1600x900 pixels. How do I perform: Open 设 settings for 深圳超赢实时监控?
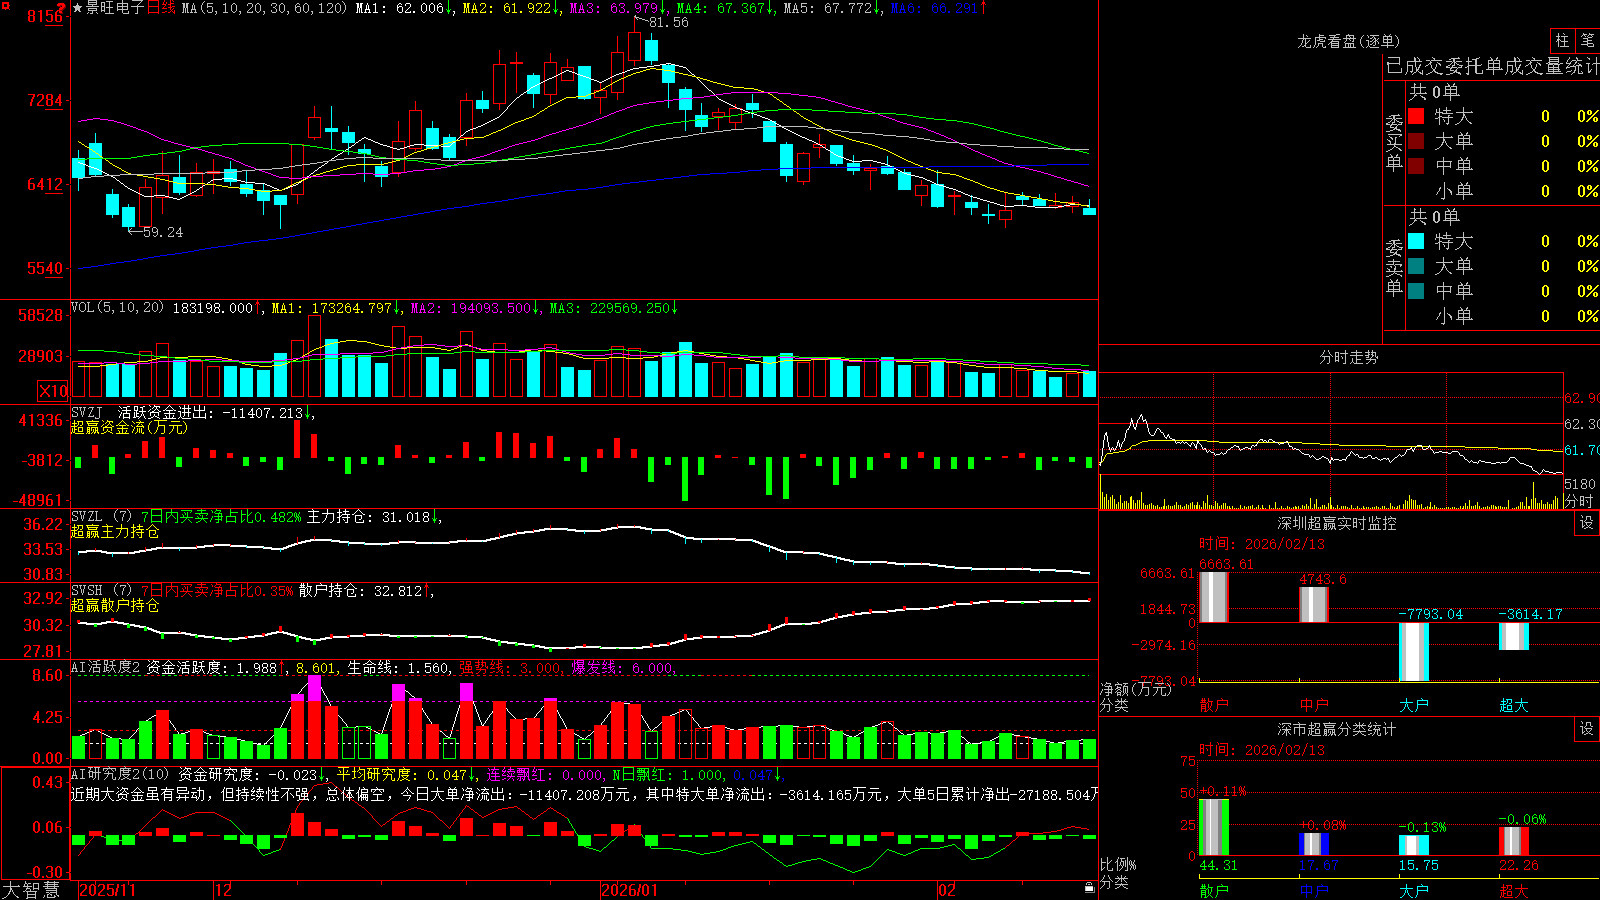pos(1587,523)
